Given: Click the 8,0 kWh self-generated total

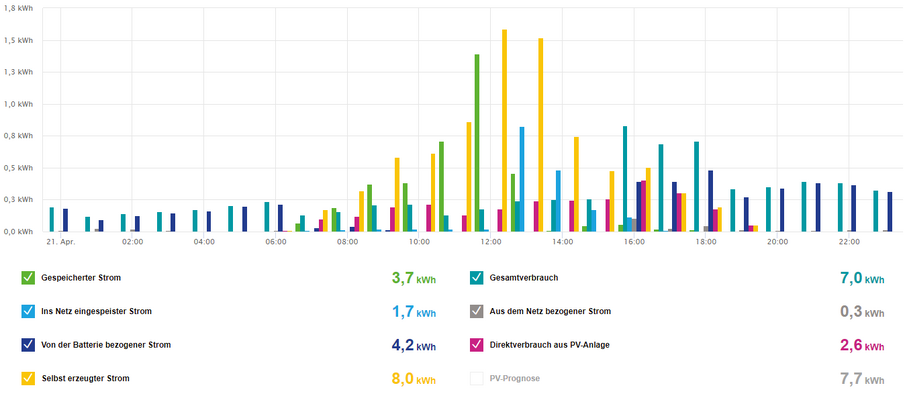Looking at the screenshot, I should [x=414, y=379].
